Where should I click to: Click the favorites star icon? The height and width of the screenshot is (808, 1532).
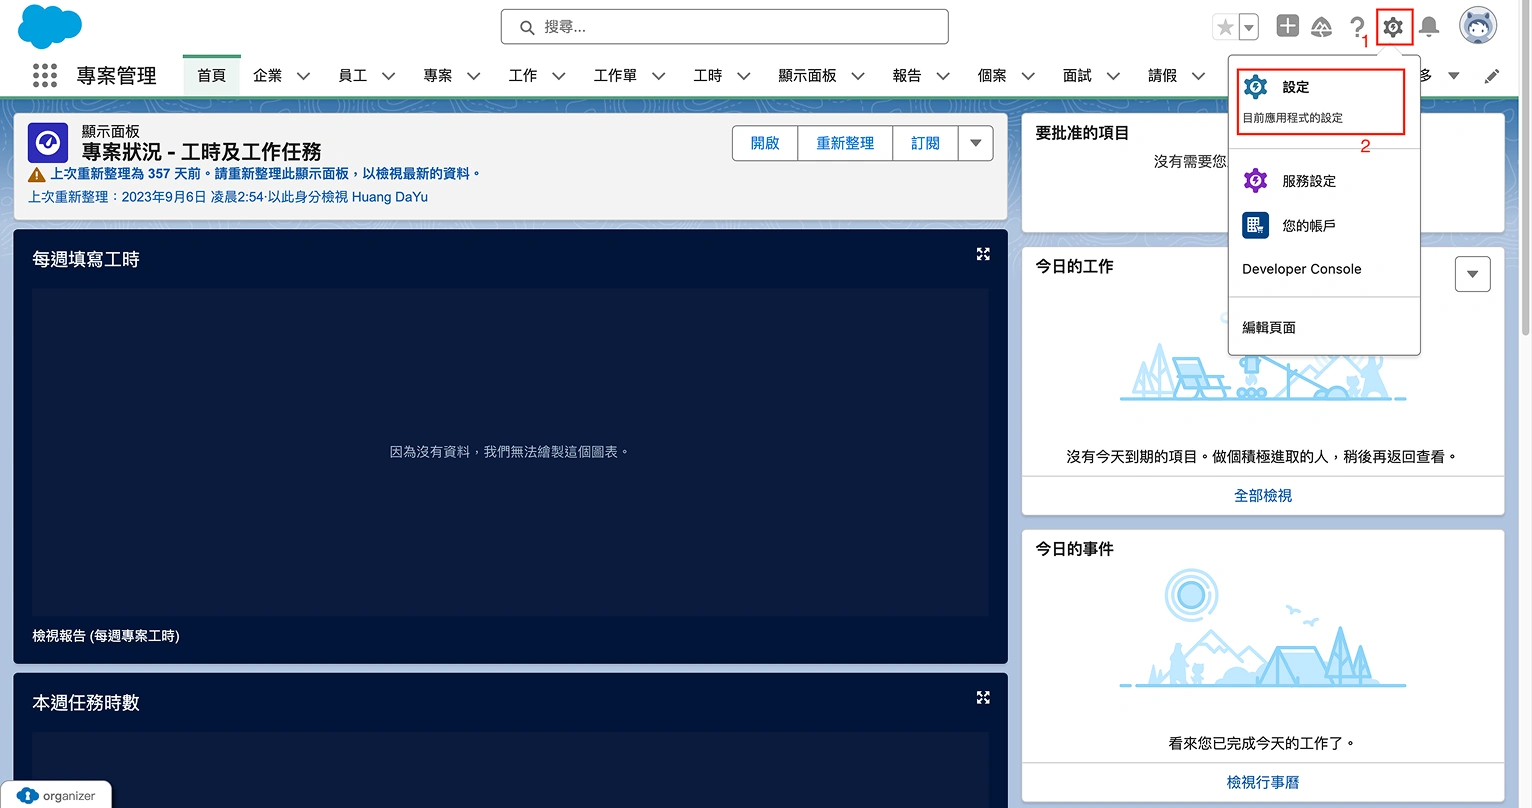coord(1225,27)
